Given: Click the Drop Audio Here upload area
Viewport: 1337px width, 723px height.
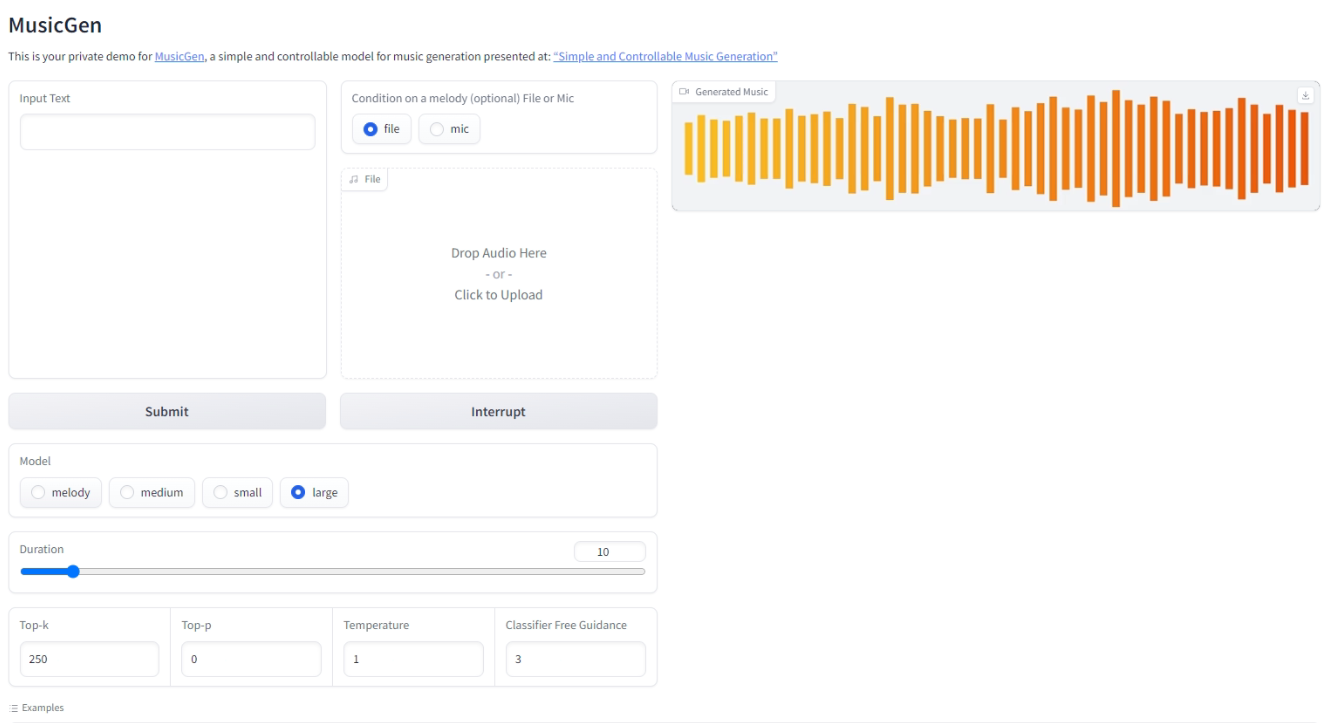Looking at the screenshot, I should click(498, 273).
